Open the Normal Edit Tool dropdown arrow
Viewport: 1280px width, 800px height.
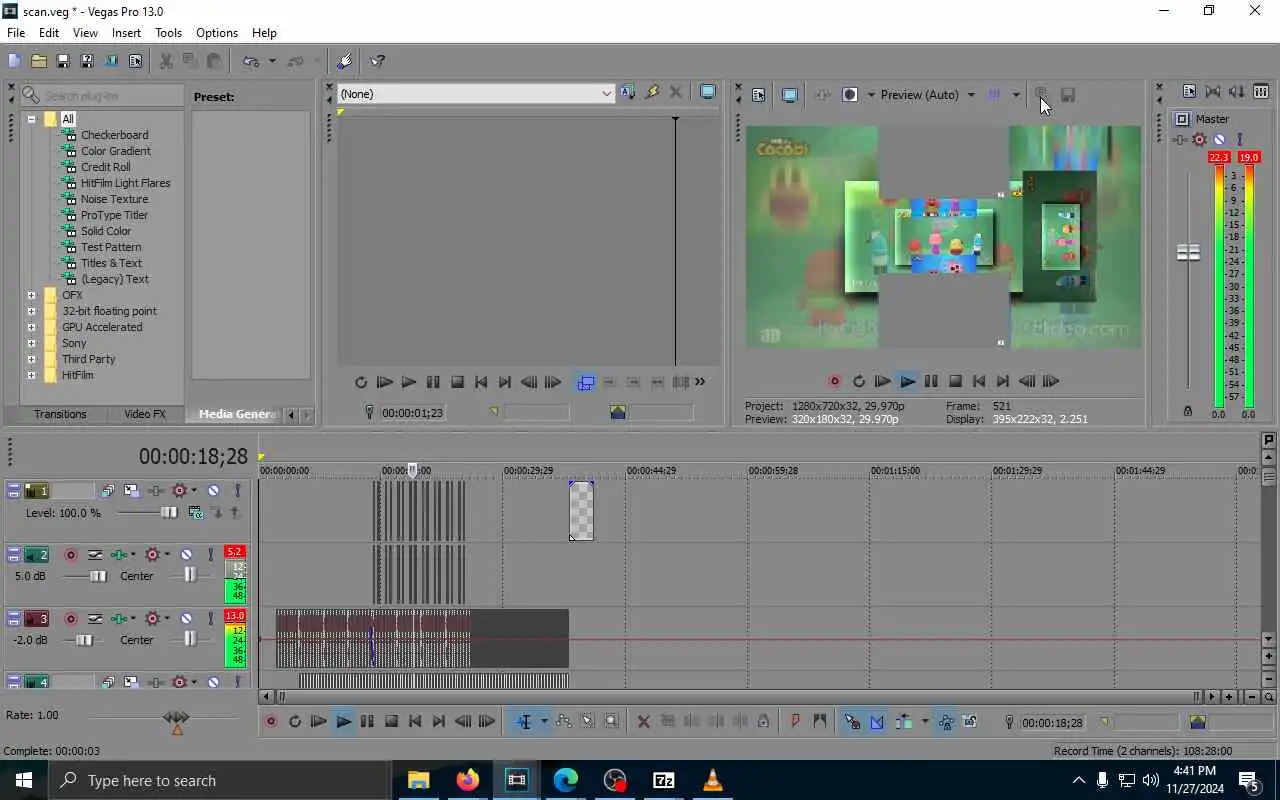(x=544, y=721)
